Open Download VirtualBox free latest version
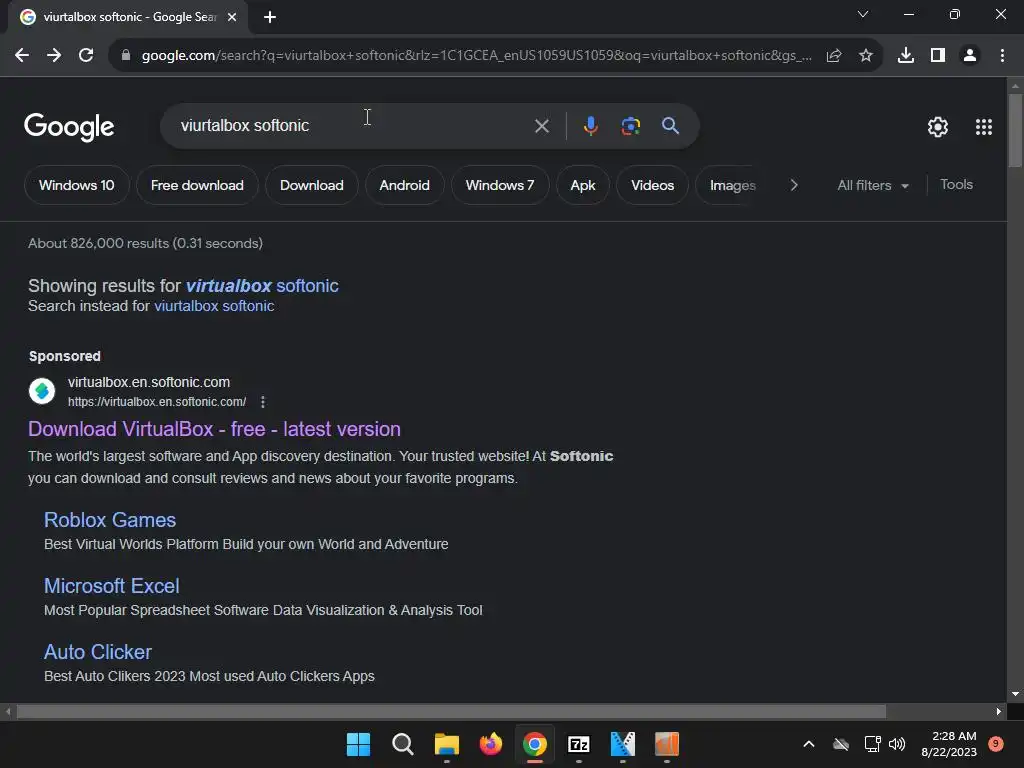 tap(214, 429)
